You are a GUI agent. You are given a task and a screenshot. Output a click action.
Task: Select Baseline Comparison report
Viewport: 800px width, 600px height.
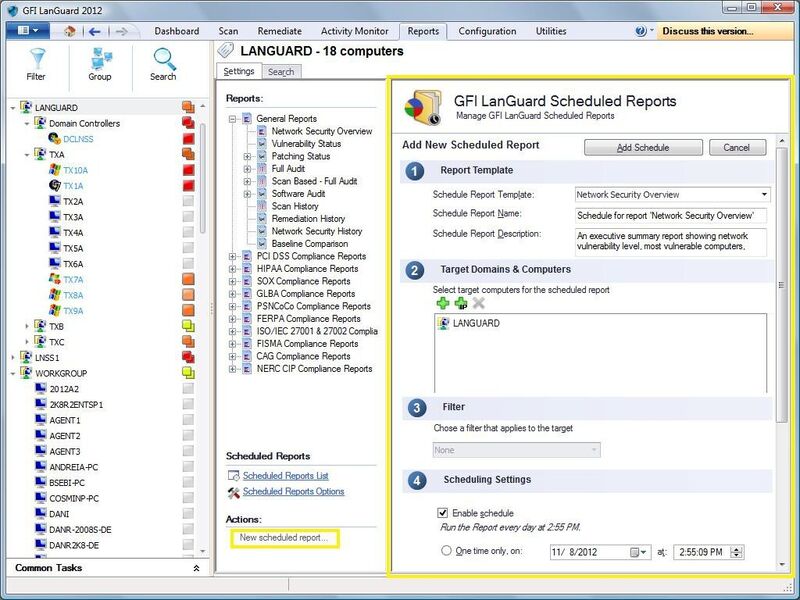point(309,244)
